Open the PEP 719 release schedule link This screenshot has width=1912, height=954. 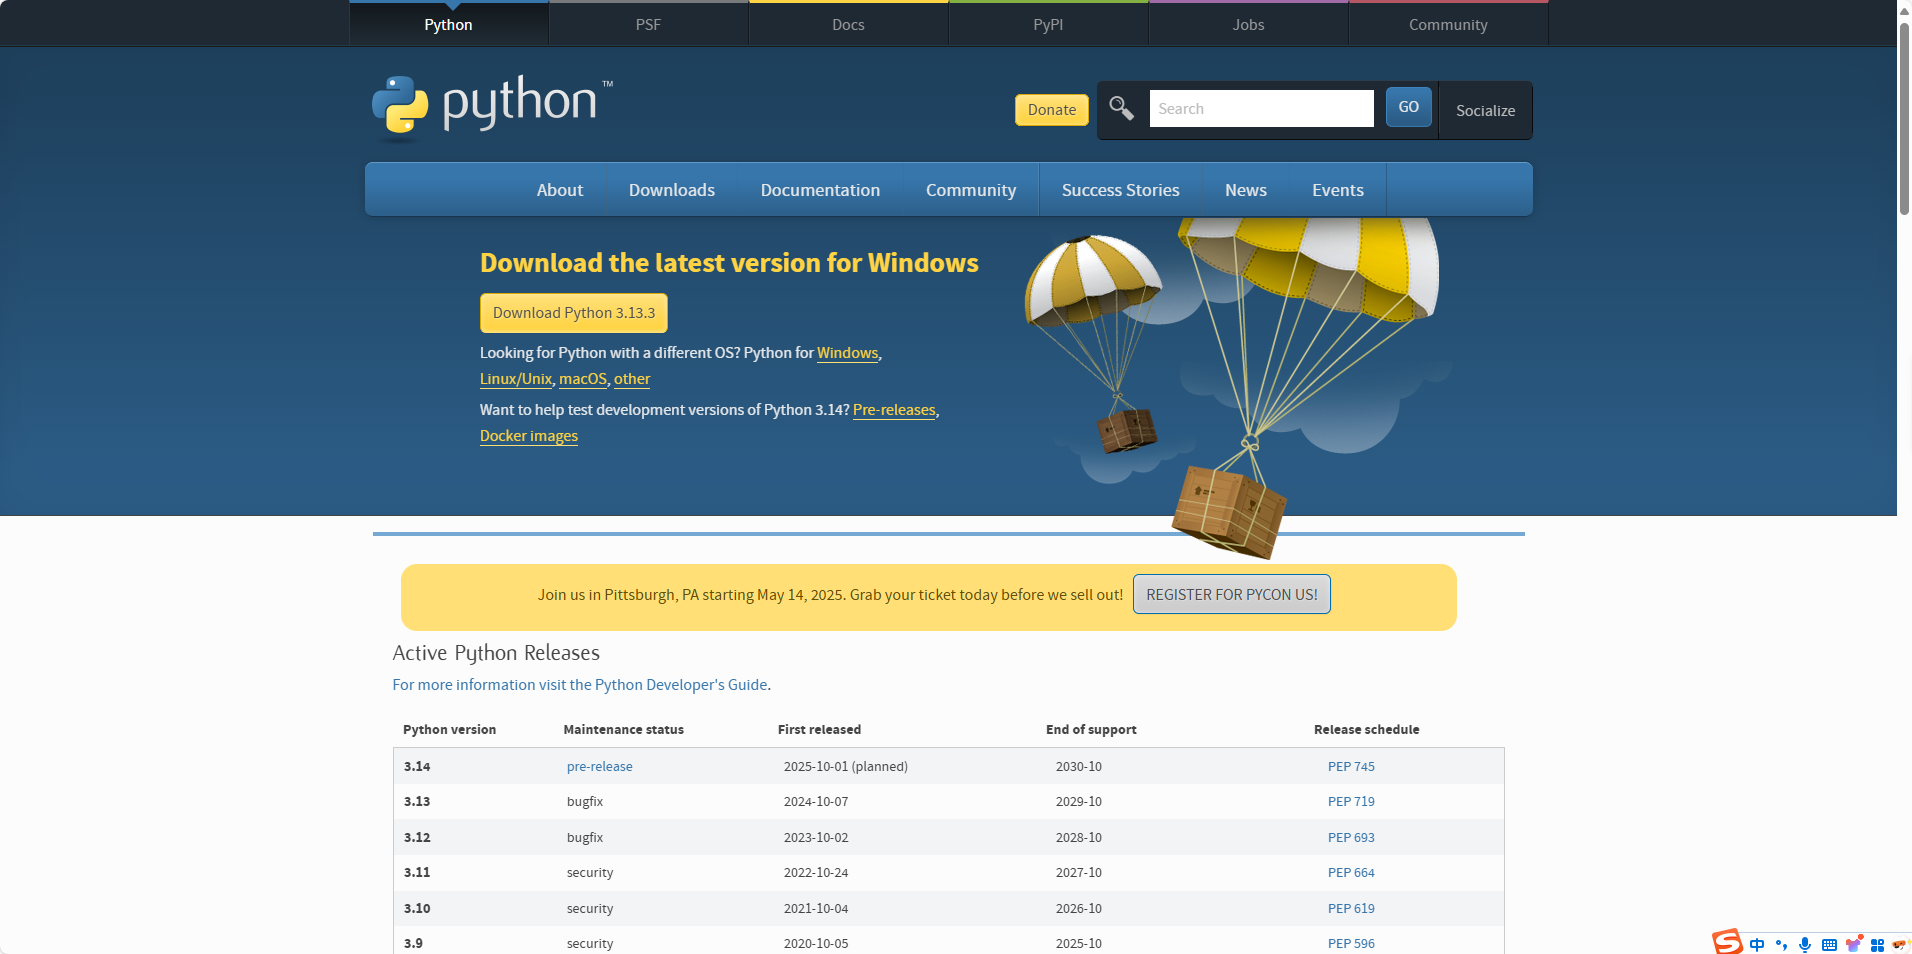click(x=1350, y=801)
